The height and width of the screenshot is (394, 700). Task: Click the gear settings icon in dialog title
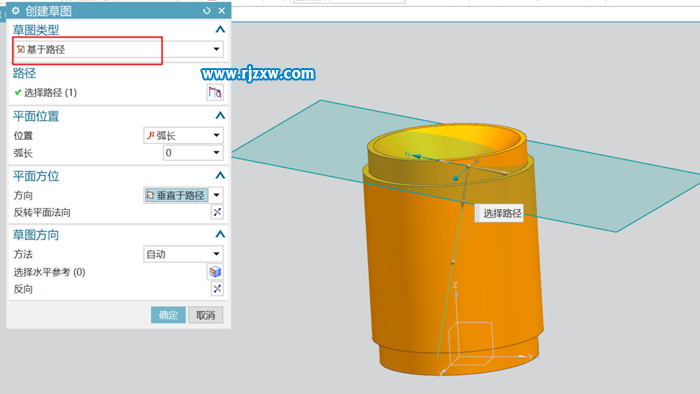pos(16,11)
